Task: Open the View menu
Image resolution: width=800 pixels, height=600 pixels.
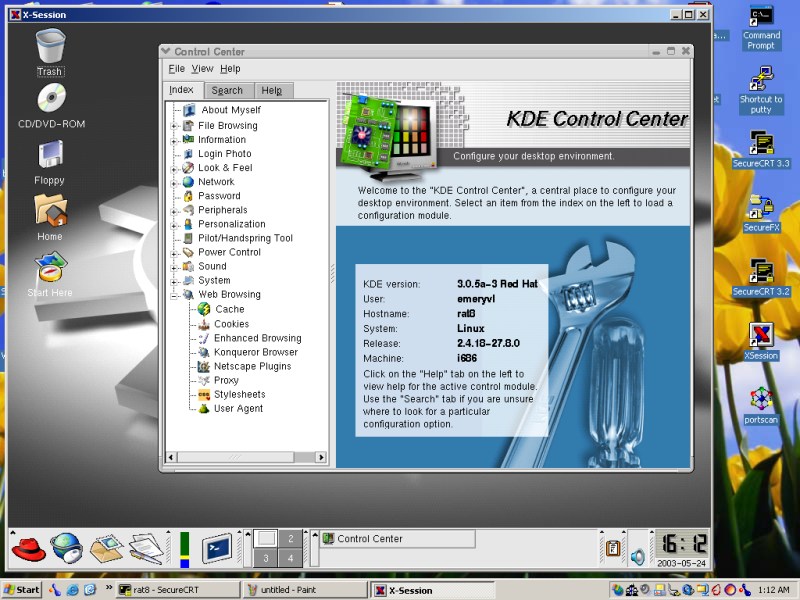Action: point(202,69)
